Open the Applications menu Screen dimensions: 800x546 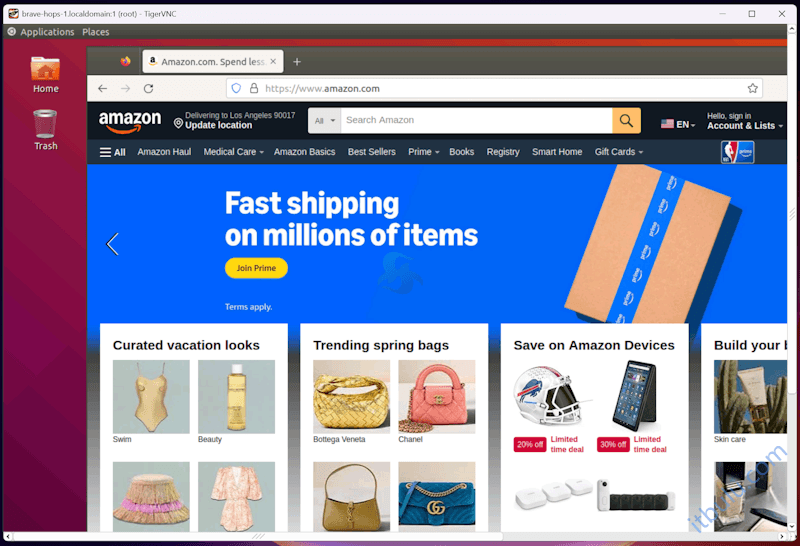[x=47, y=32]
